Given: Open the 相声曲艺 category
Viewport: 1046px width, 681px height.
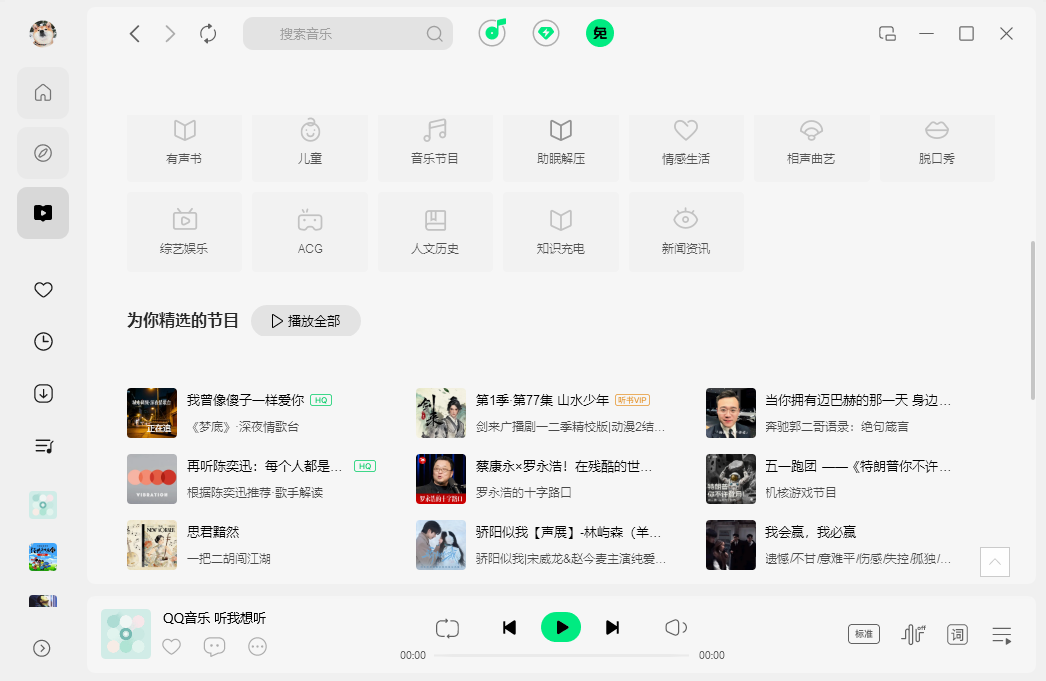Looking at the screenshot, I should 812,147.
